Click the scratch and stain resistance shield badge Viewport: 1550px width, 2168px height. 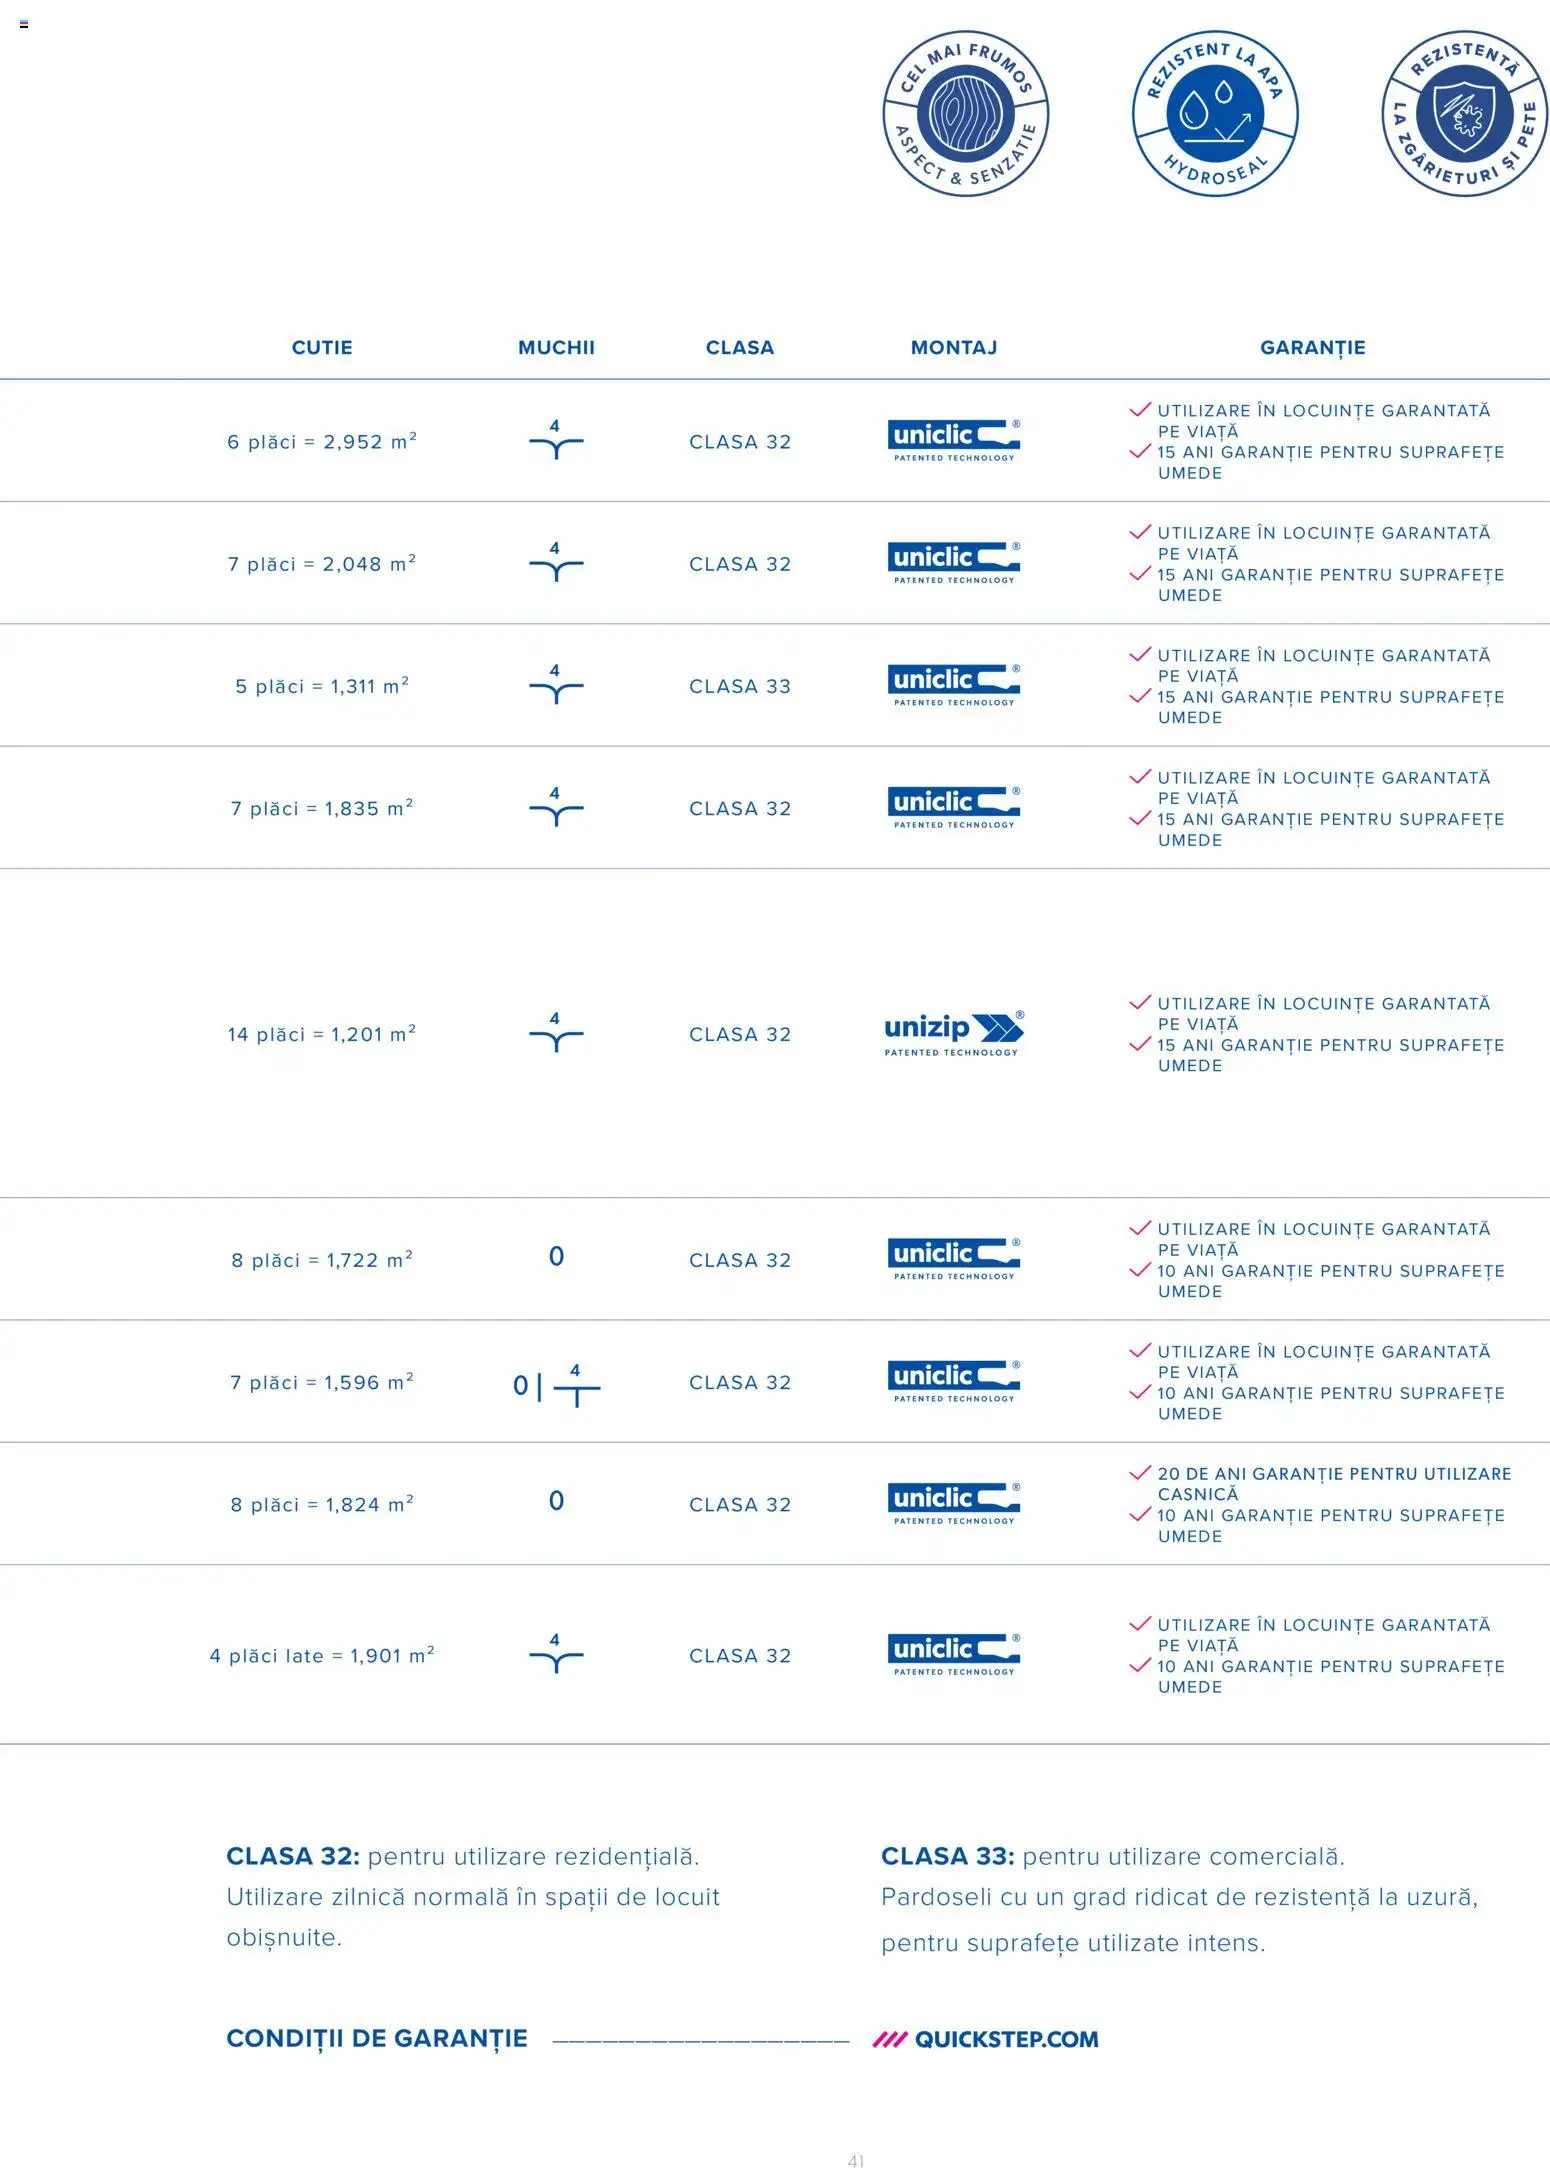click(1464, 113)
